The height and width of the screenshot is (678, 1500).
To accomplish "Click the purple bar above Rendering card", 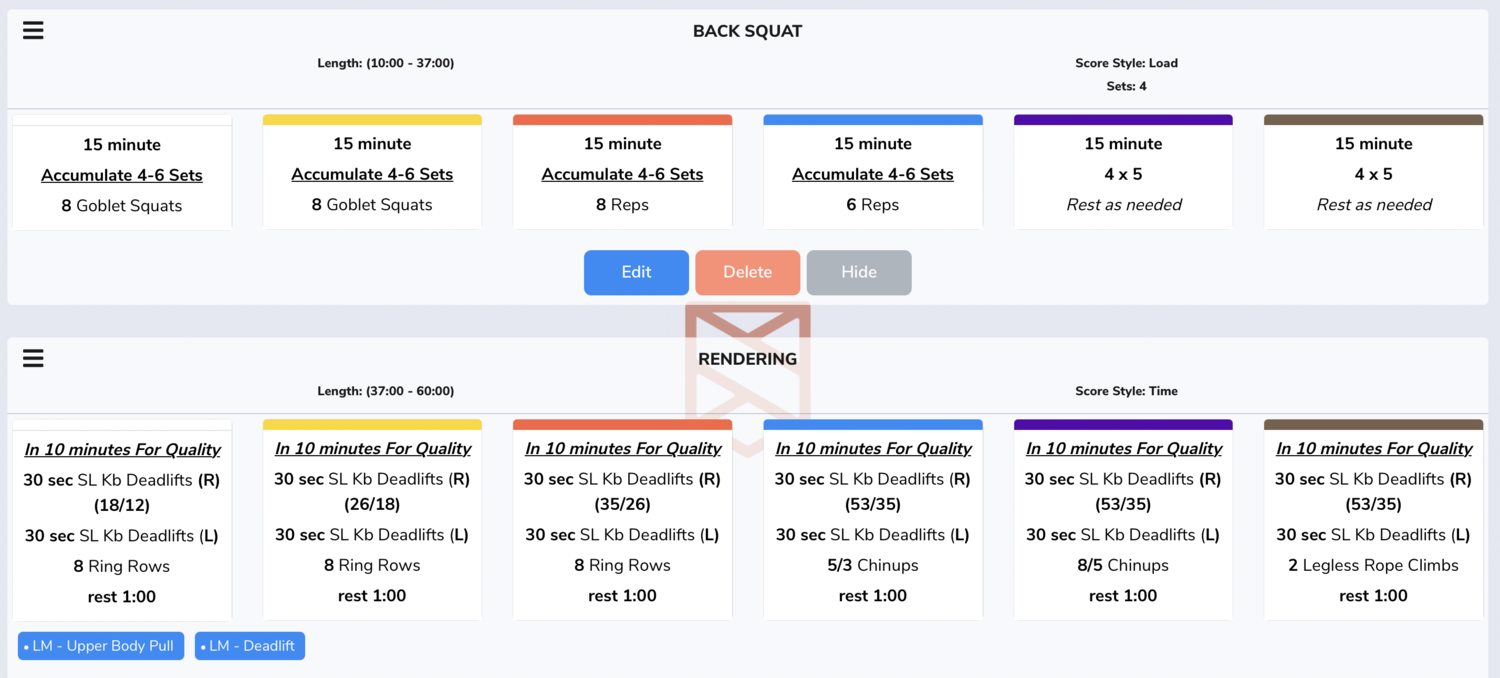I will [1123, 425].
